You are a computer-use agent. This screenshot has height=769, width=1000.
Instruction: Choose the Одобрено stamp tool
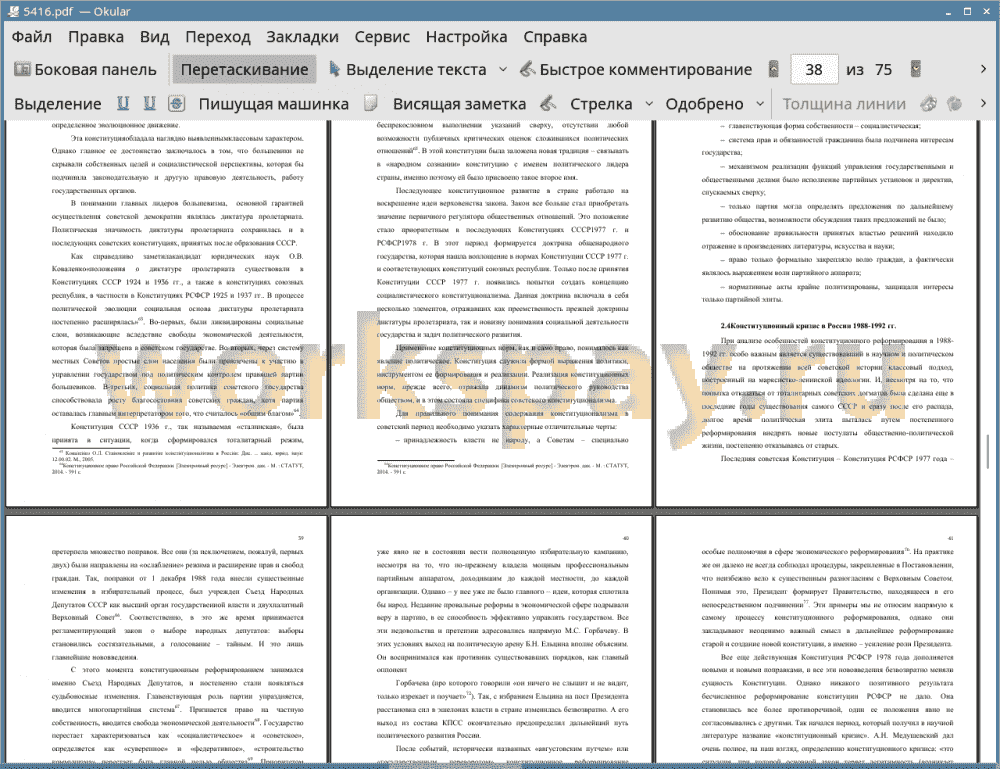click(x=704, y=104)
